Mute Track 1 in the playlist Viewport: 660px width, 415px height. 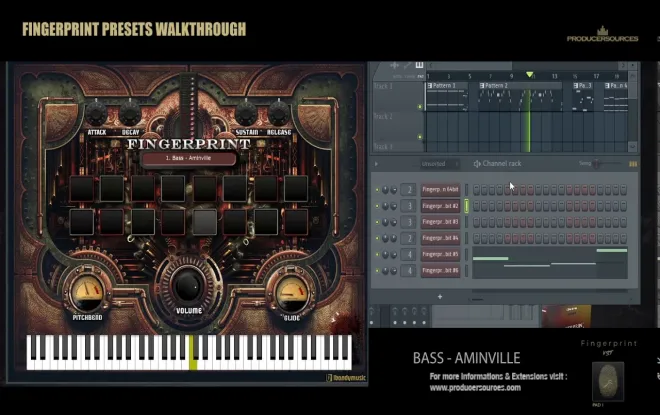click(419, 107)
